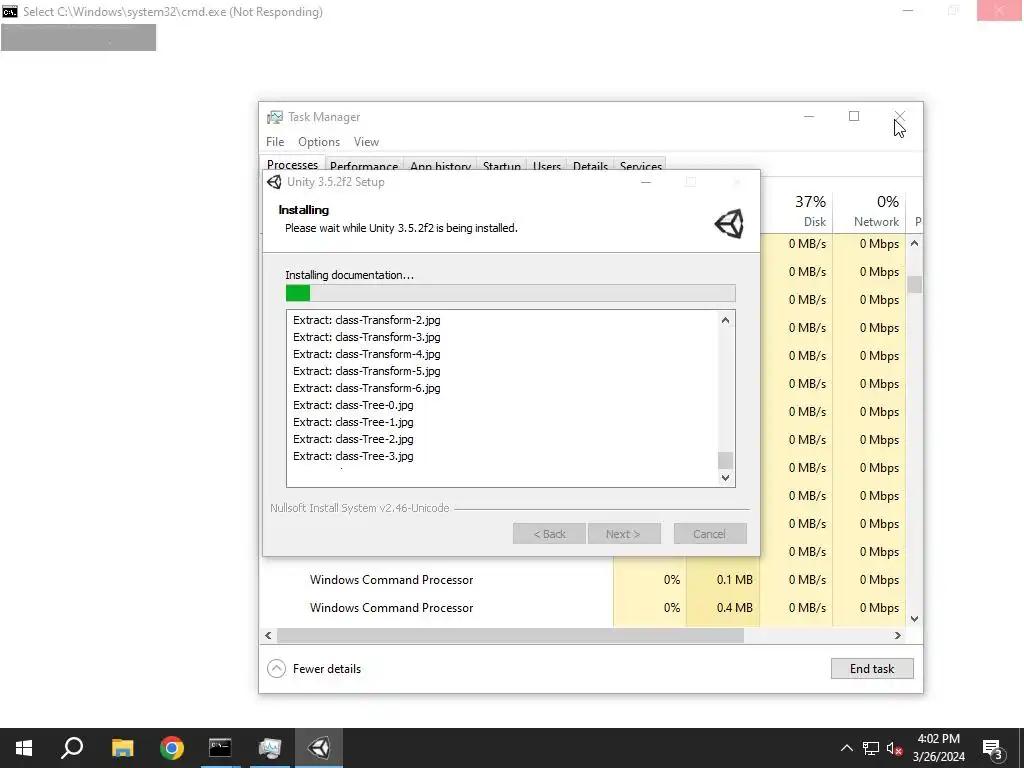Viewport: 1024px width, 768px height.
Task: Click Task Manager vertical scroll down arrow
Action: (x=914, y=618)
